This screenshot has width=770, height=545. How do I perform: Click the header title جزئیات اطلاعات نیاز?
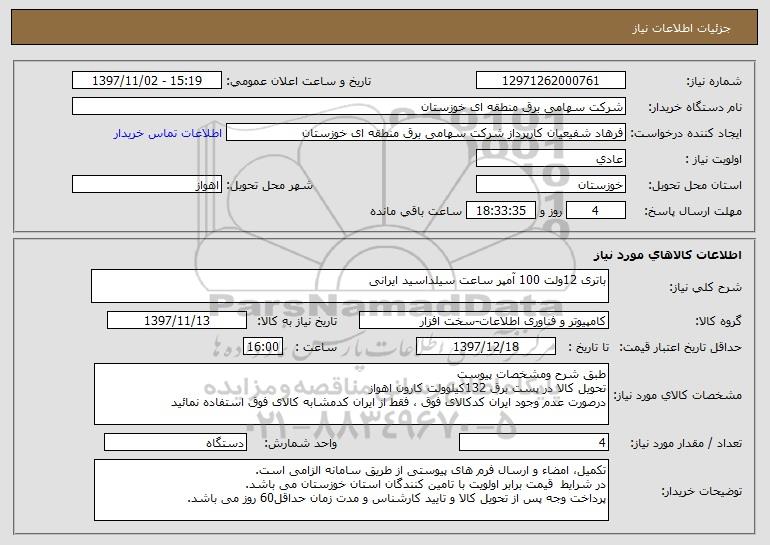[x=681, y=28]
